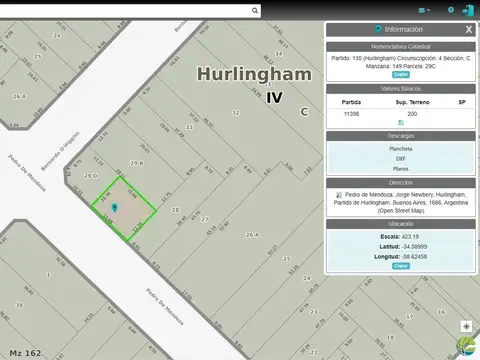Open the layers dropdown in top bar
This screenshot has width=480, height=360.
pos(424,10)
